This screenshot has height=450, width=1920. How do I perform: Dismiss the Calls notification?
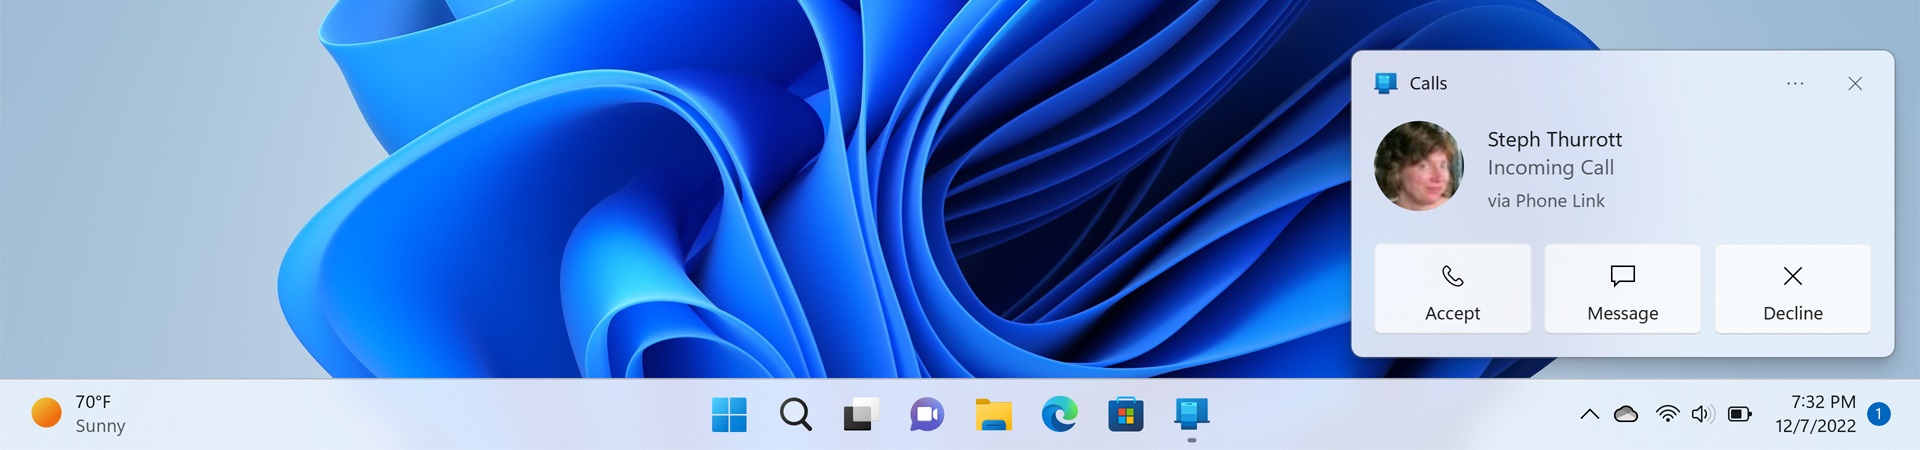coord(1855,84)
